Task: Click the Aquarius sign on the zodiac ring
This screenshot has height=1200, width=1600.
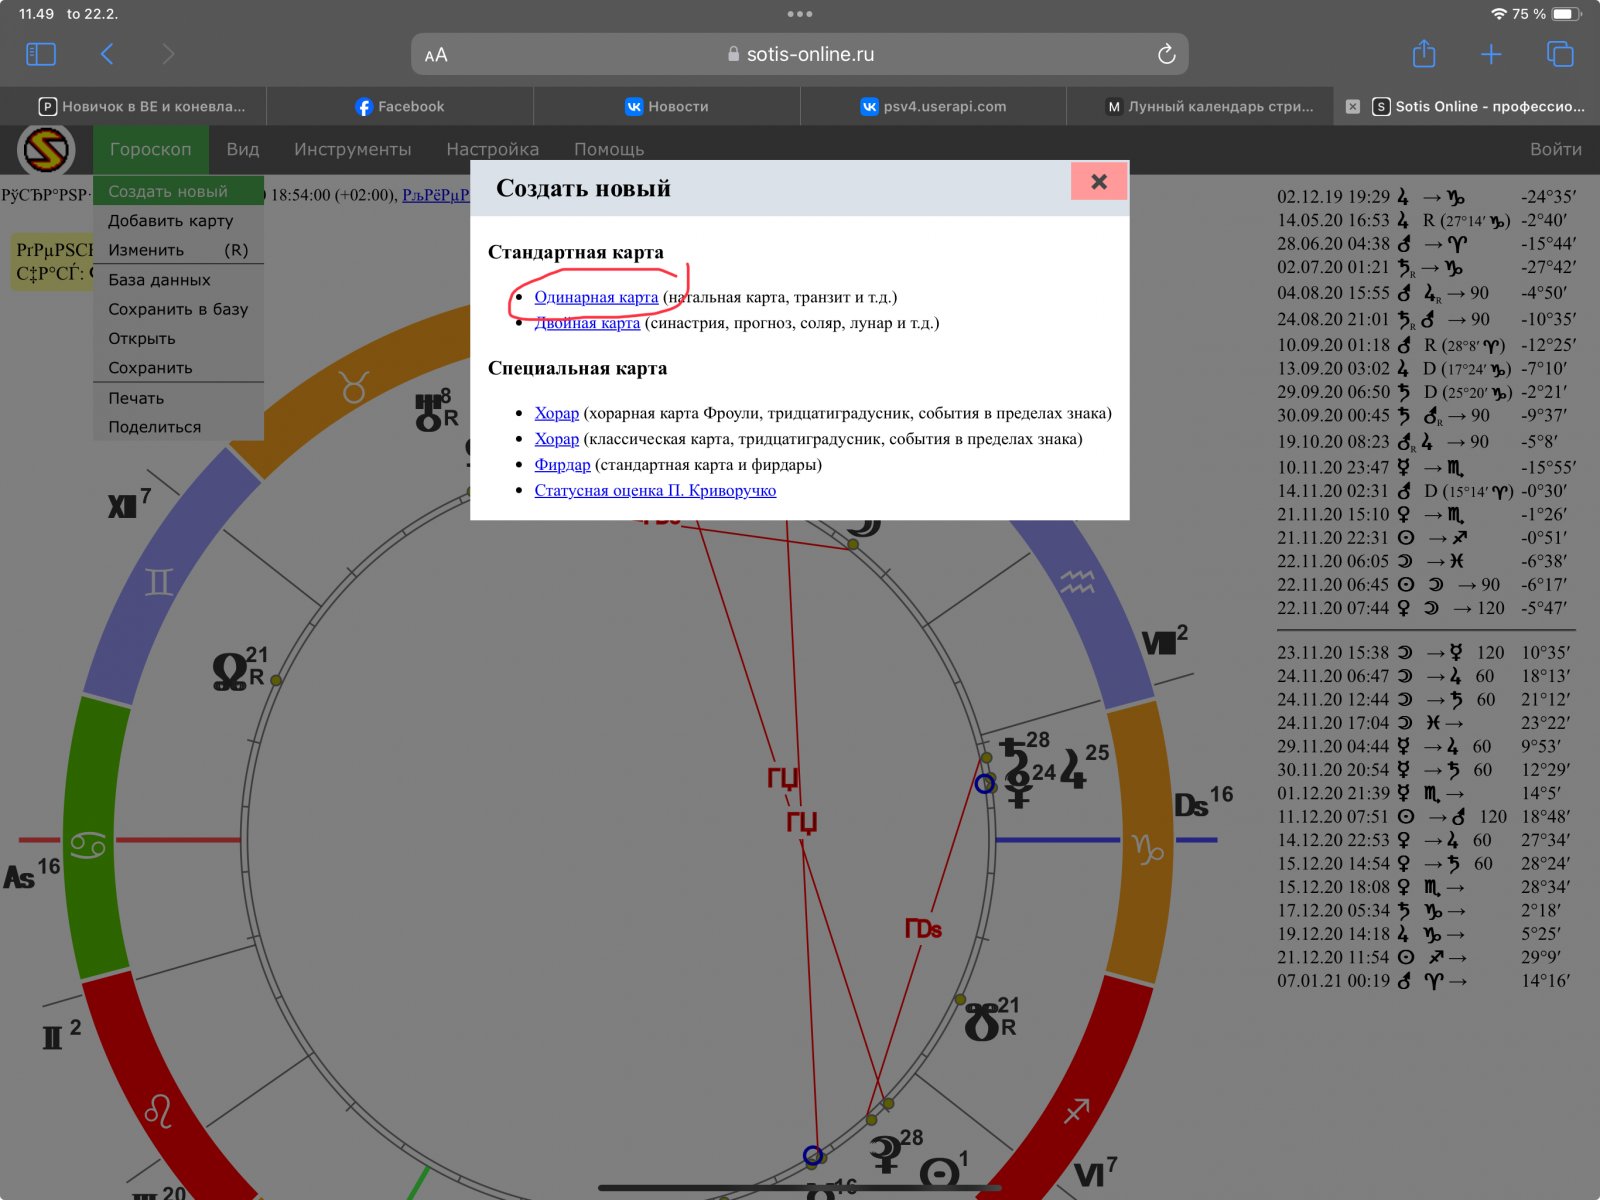Action: 1077,582
